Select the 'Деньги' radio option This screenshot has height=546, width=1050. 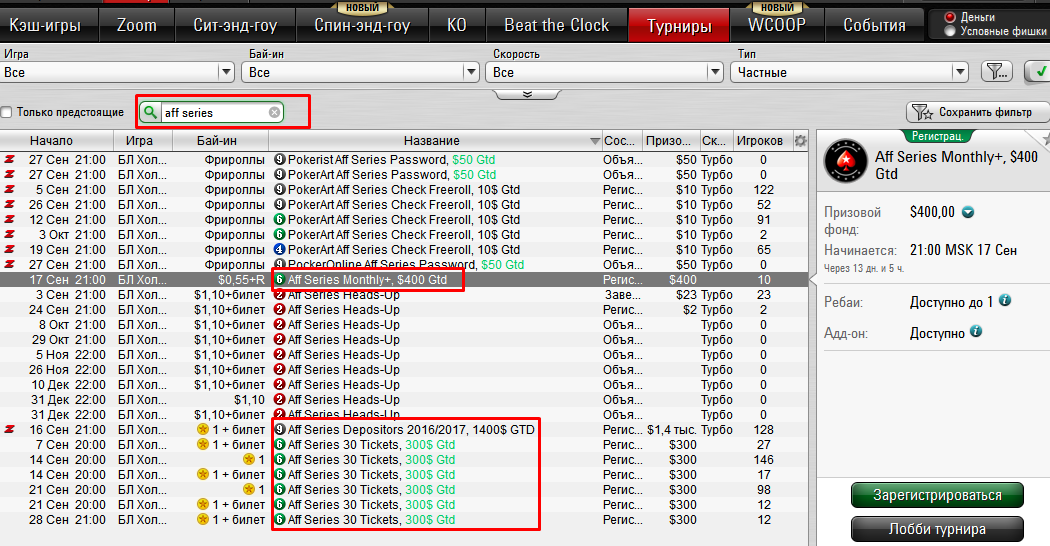pos(950,17)
